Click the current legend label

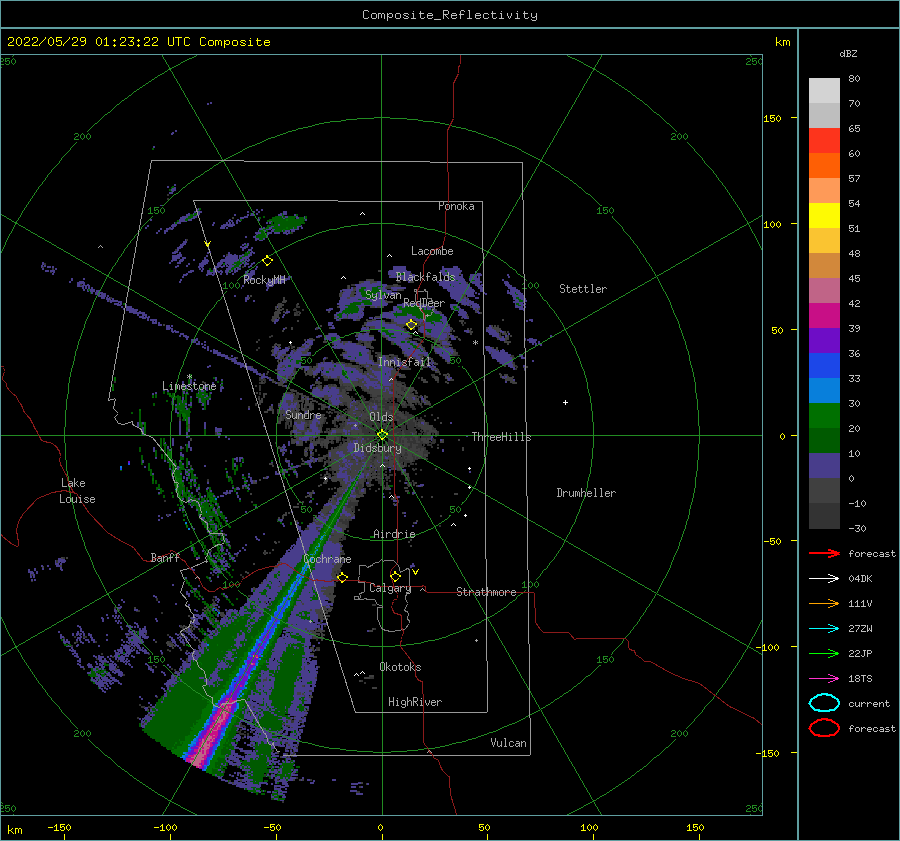pos(869,703)
